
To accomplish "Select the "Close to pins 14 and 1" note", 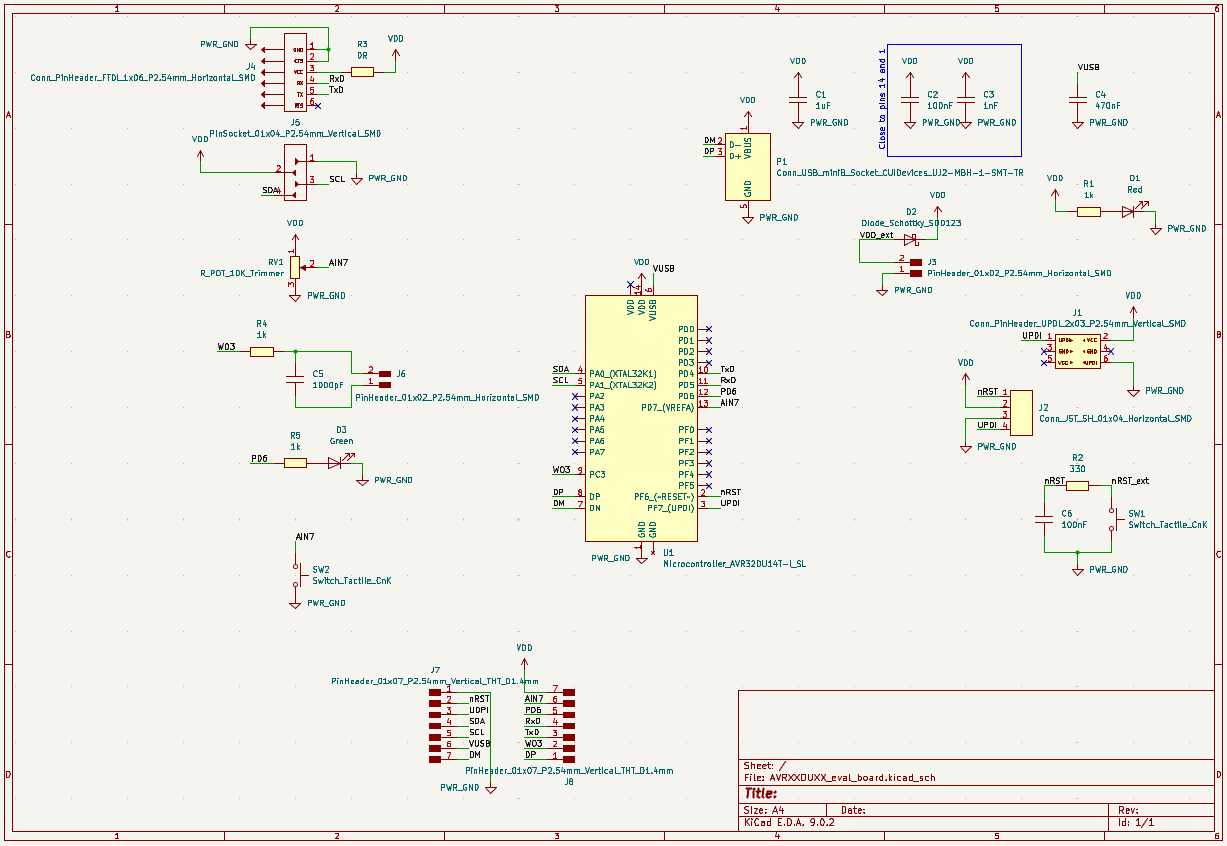I will tap(882, 99).
